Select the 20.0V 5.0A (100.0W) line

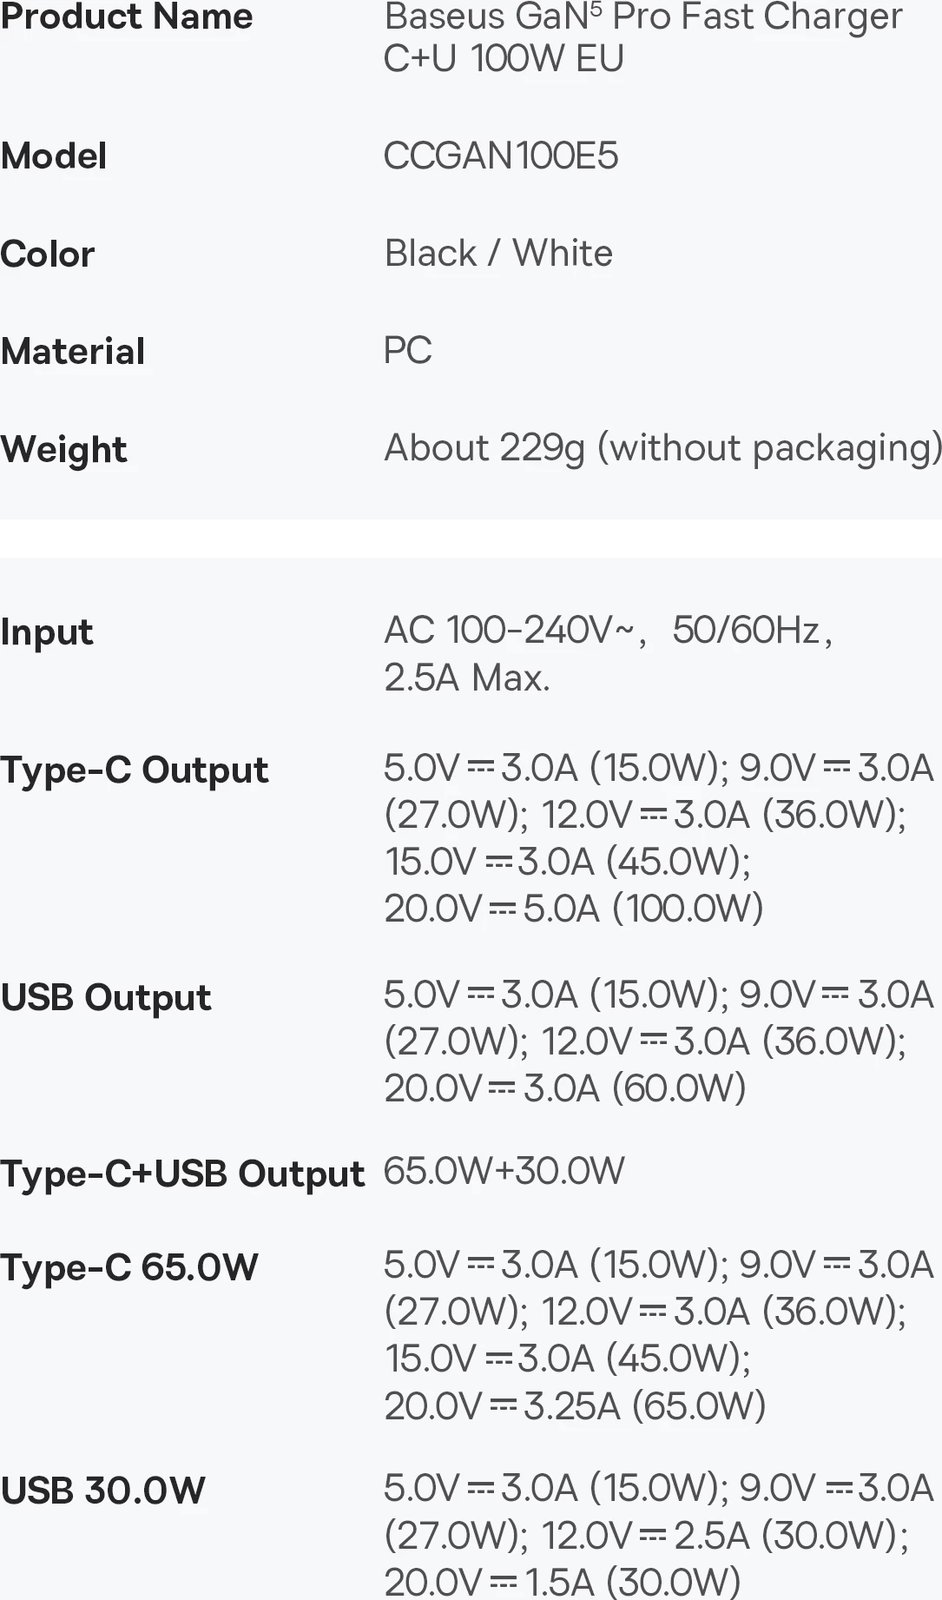point(573,908)
